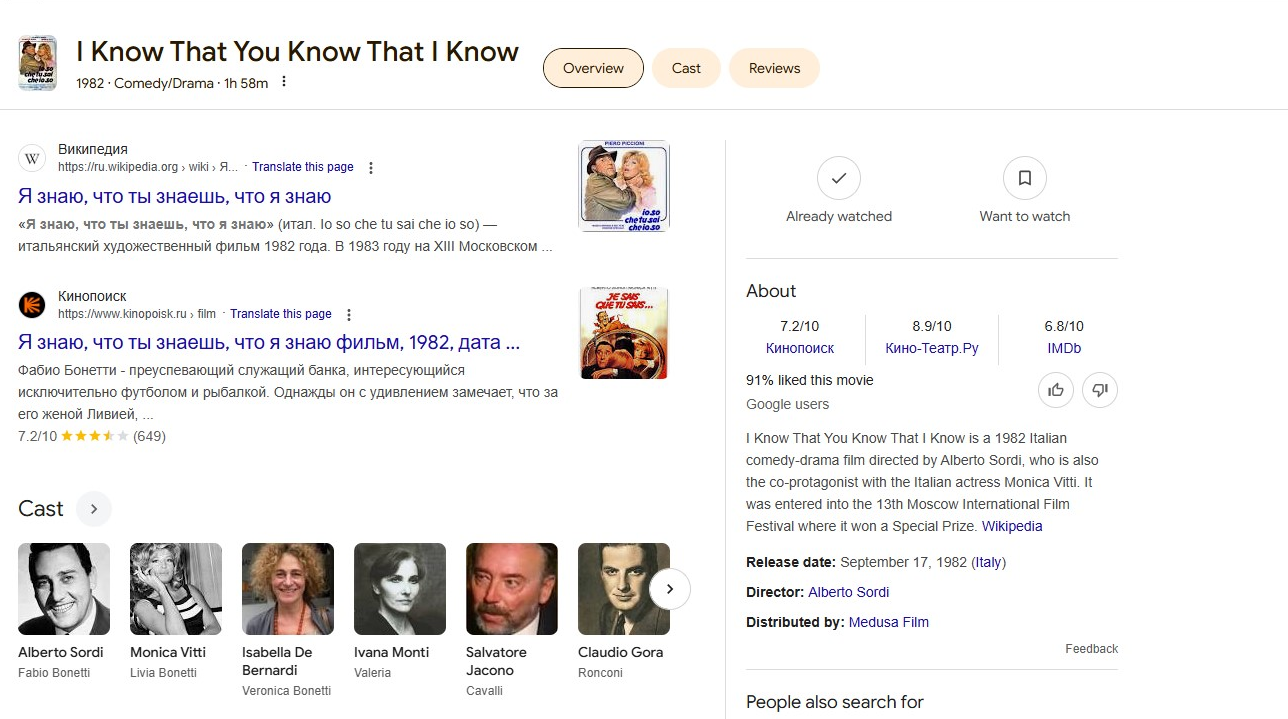1288x719 pixels.
Task: Expand the Cast section arrow
Action: click(x=94, y=509)
